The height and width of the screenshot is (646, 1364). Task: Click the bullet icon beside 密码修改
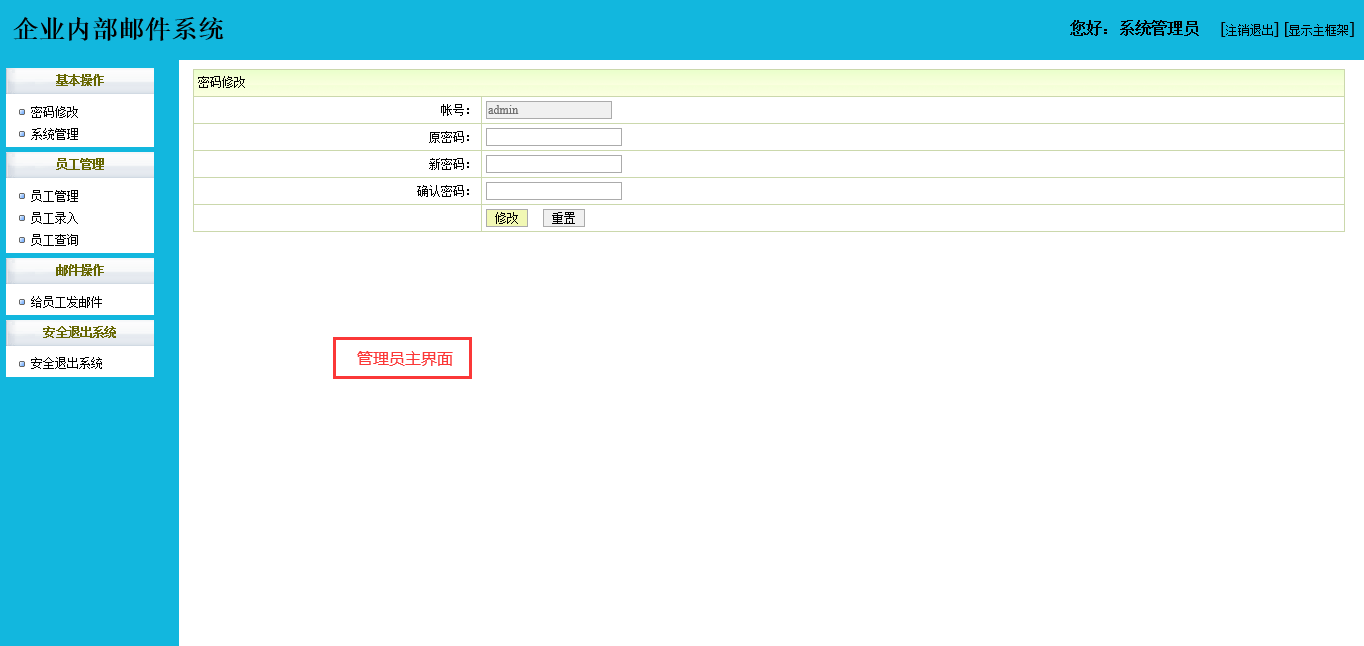click(22, 112)
